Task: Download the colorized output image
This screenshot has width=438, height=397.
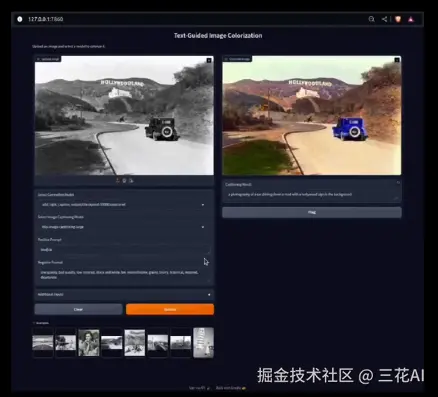Action: [x=397, y=60]
